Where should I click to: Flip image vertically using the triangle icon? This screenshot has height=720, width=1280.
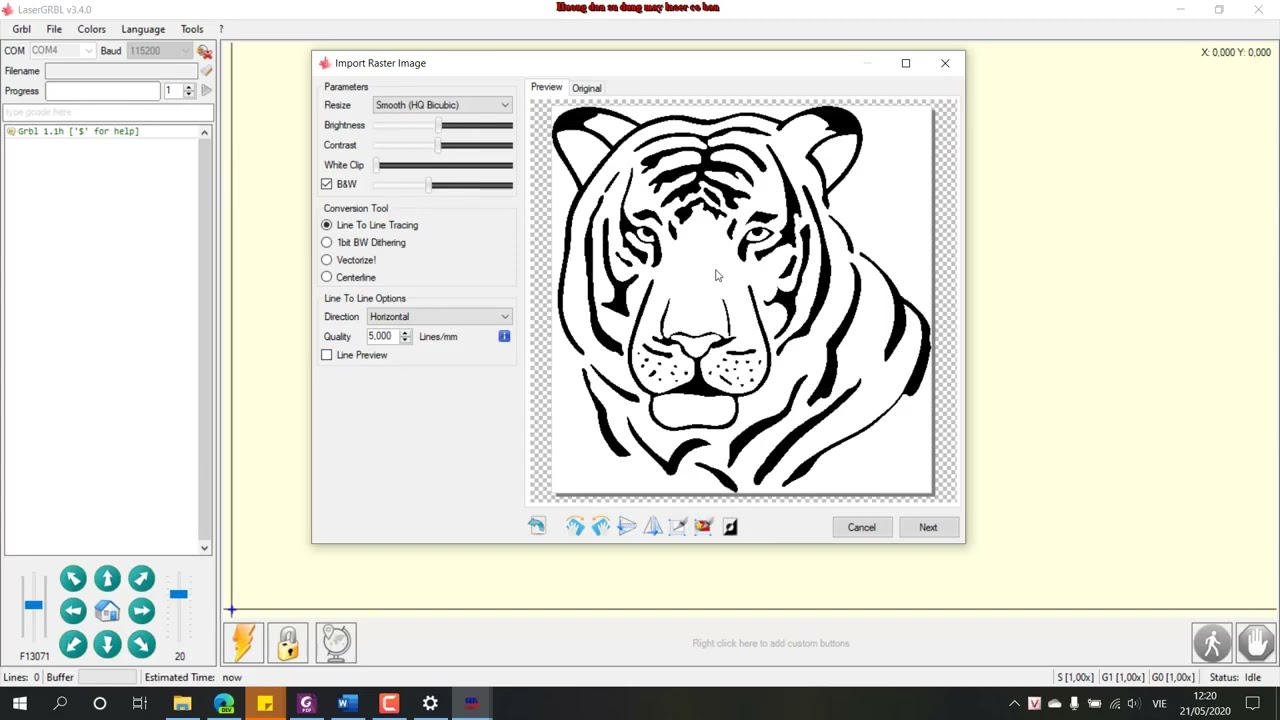click(x=627, y=526)
